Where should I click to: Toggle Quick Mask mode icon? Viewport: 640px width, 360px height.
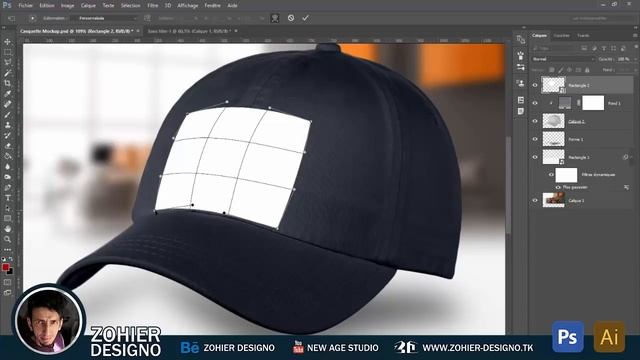(7, 282)
